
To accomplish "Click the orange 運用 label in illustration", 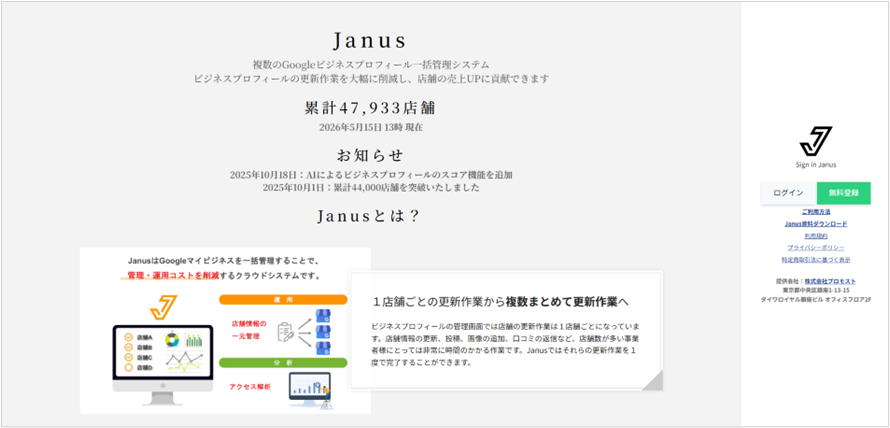I will [283, 299].
